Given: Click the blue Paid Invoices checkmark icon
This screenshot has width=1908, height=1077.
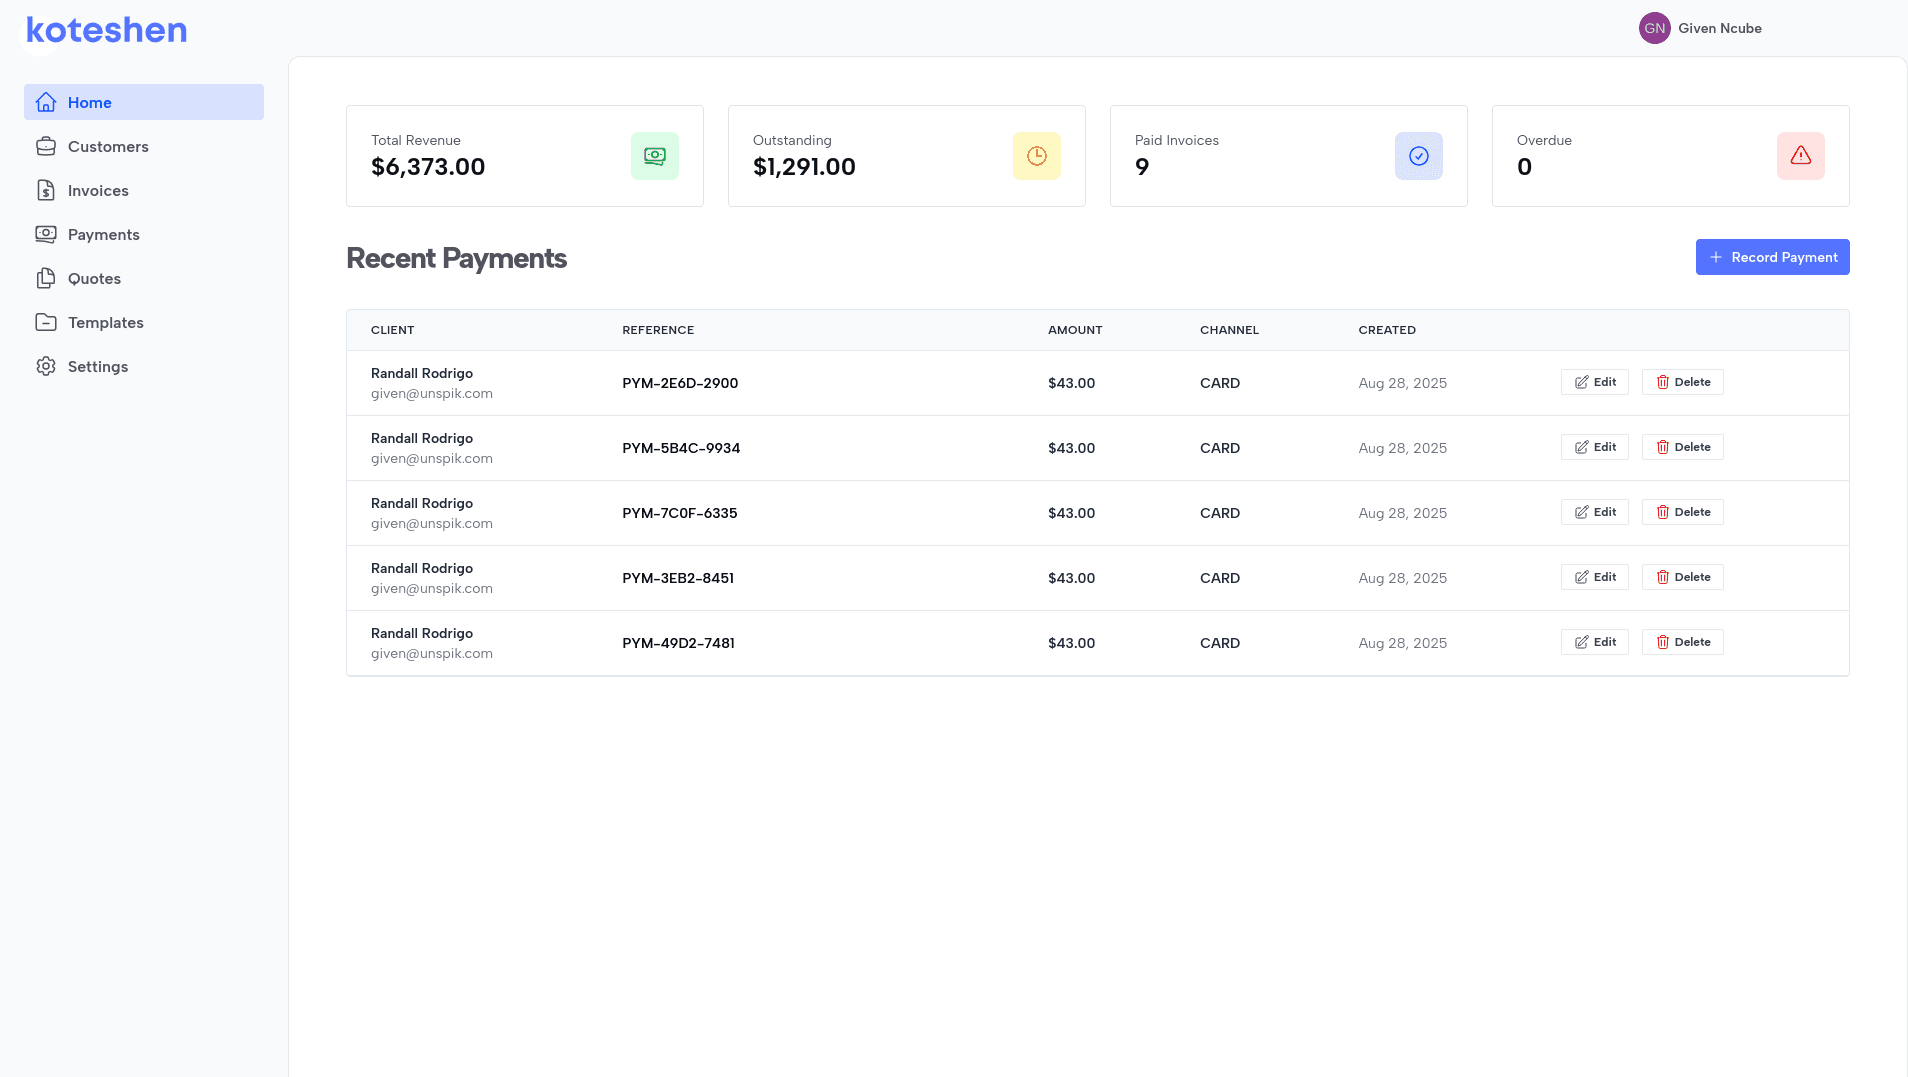Looking at the screenshot, I should point(1419,156).
